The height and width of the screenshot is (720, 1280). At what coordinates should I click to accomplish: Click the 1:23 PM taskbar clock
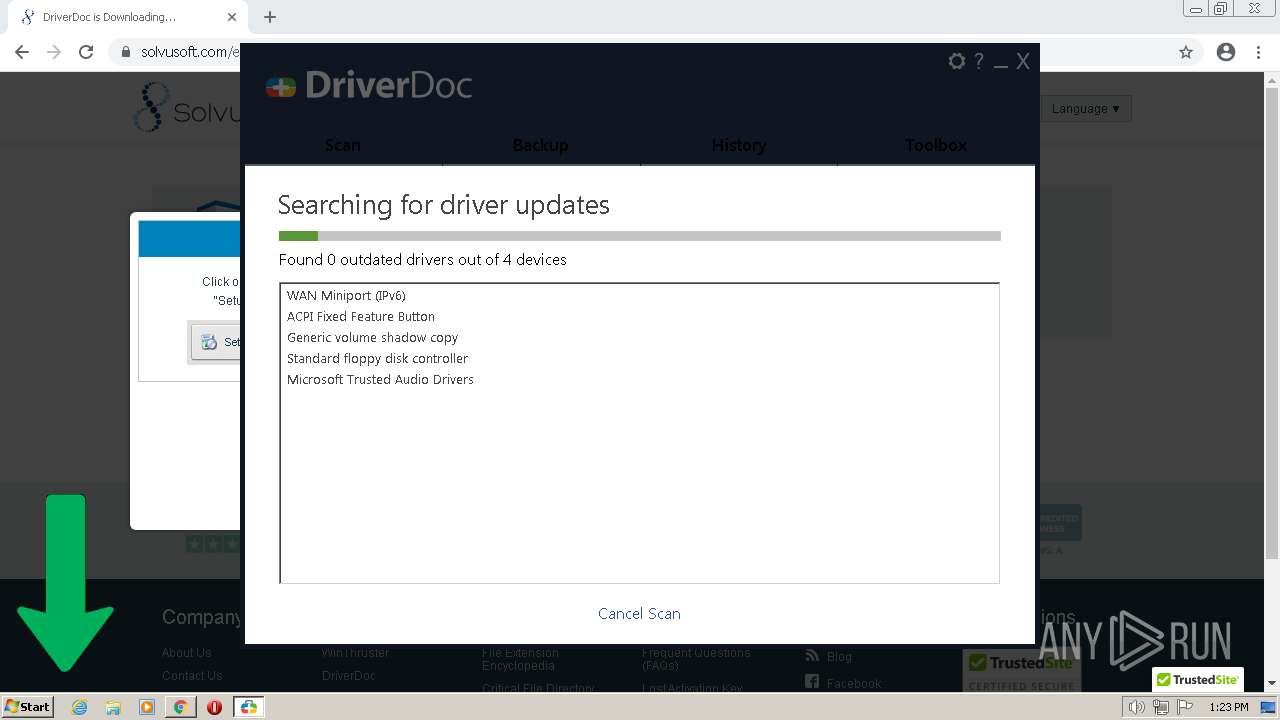click(x=1229, y=707)
